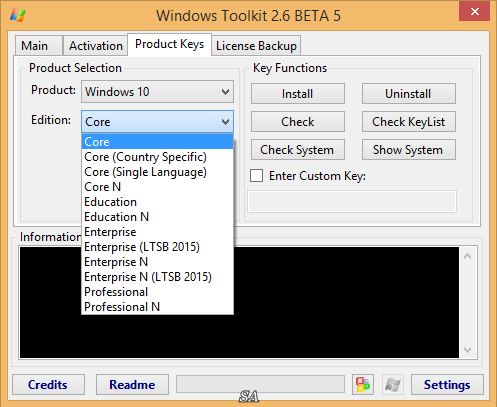Screen dimensions: 497x407
Task: Collapse the Edition dropdown arrow
Action: pyautogui.click(x=226, y=122)
